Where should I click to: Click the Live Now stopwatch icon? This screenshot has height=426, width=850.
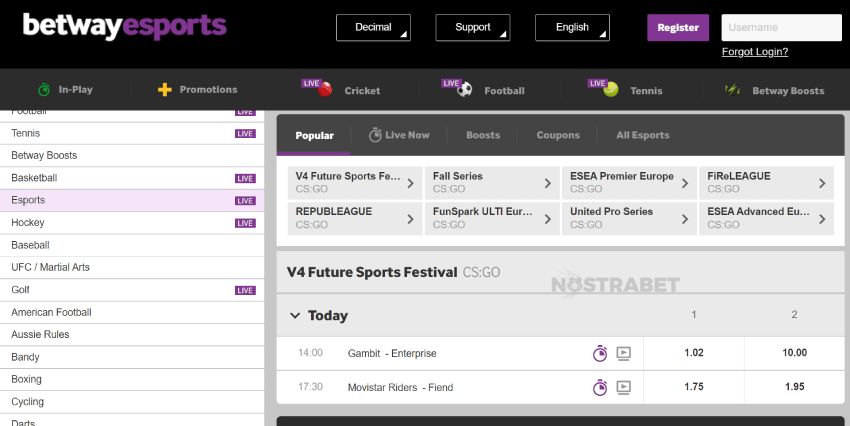[x=375, y=135]
